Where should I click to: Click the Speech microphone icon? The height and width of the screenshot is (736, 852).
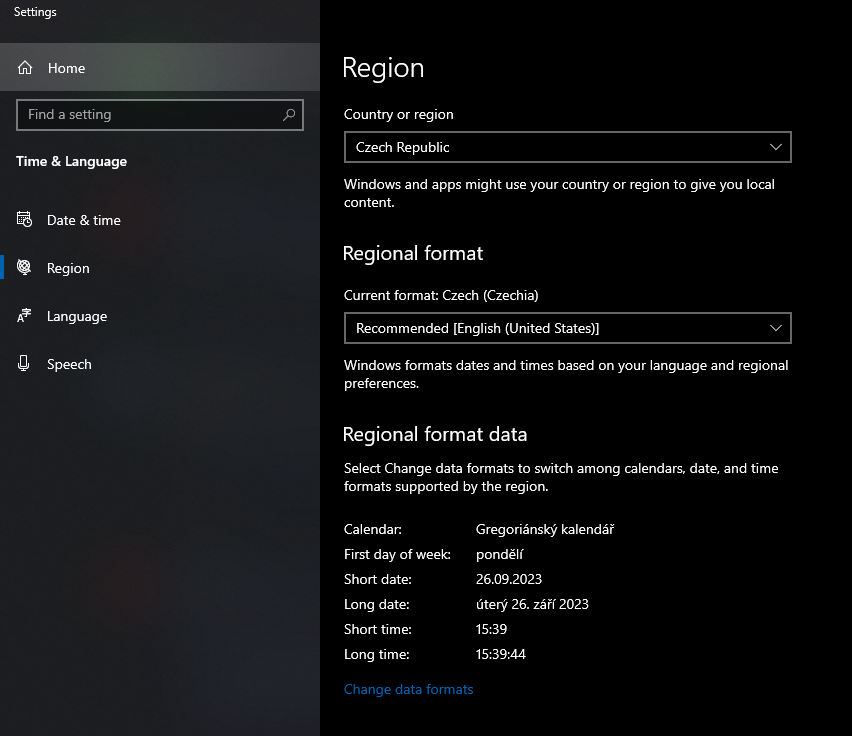[23, 363]
